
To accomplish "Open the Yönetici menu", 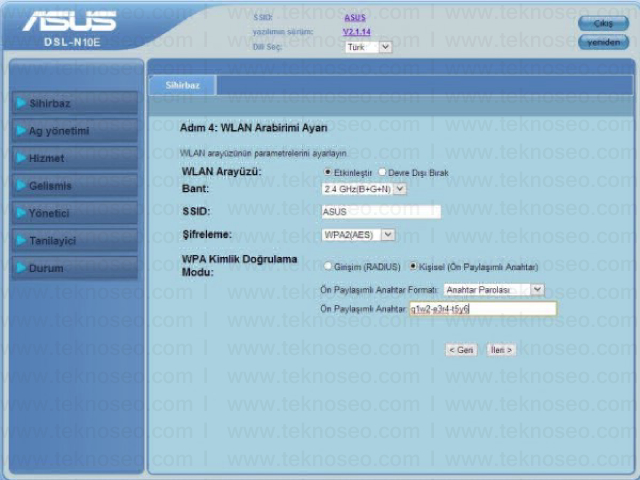I will click(75, 213).
